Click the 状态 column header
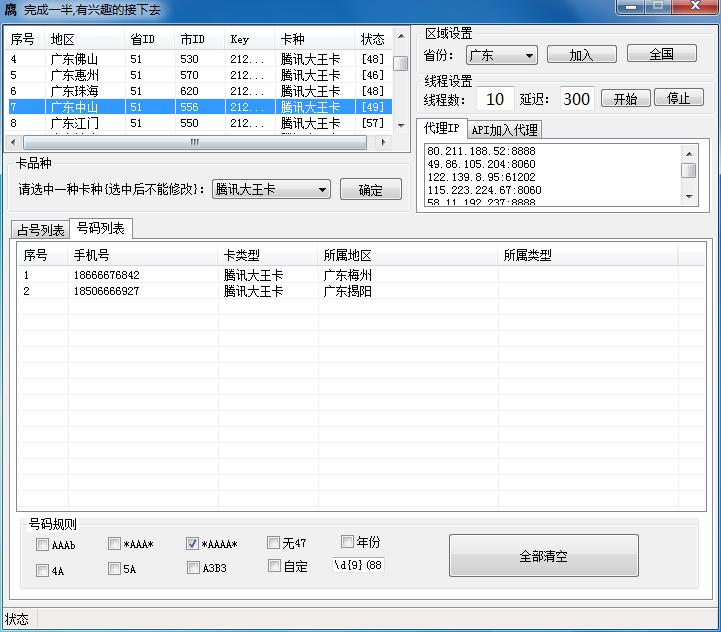The image size is (721, 632). pyautogui.click(x=373, y=40)
